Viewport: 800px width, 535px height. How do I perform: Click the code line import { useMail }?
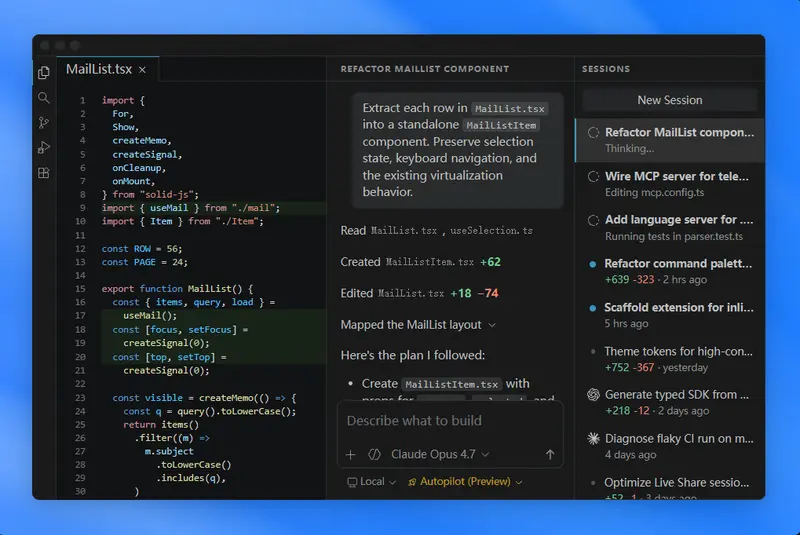point(191,208)
